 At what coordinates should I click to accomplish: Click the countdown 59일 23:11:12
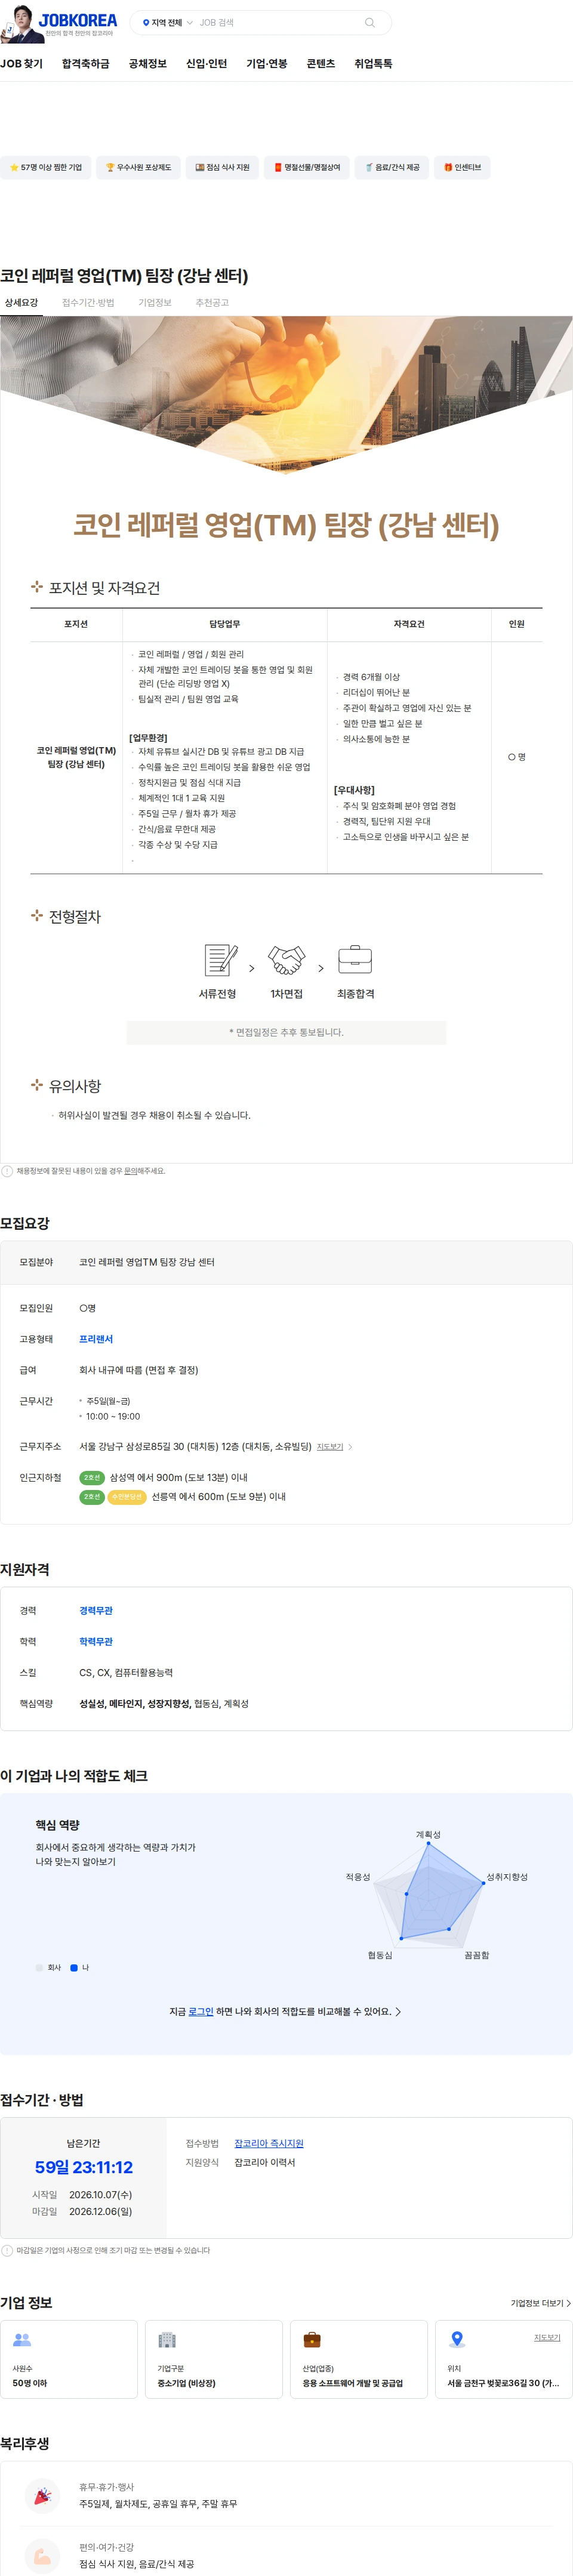[x=84, y=2167]
